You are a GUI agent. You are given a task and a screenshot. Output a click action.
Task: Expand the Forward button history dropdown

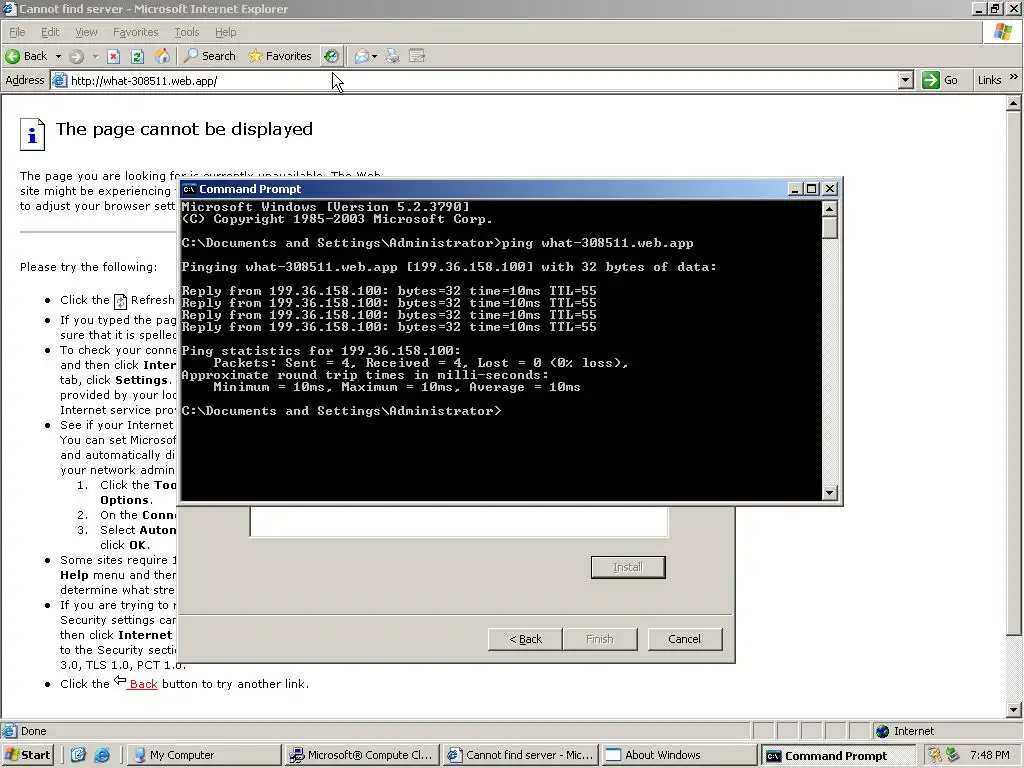click(95, 56)
